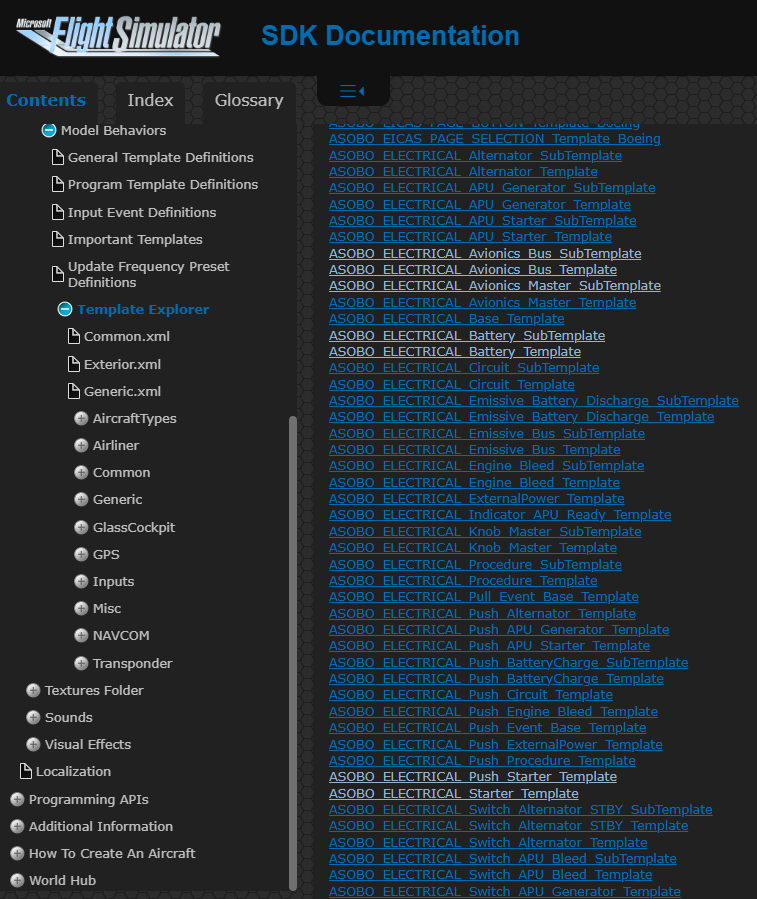Open ASOBO_ELECTRICAL_ExternalPower_Template link

477,498
